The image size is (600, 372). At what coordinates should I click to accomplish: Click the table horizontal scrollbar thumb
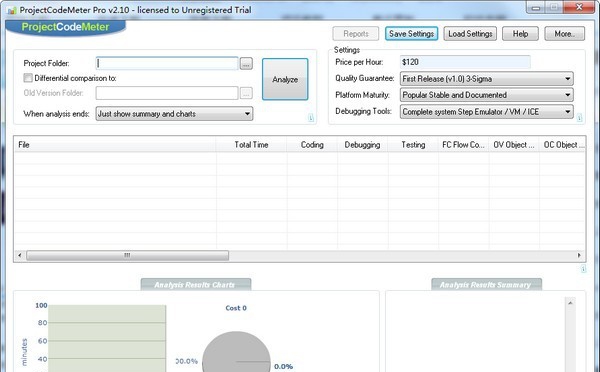pyautogui.click(x=127, y=255)
